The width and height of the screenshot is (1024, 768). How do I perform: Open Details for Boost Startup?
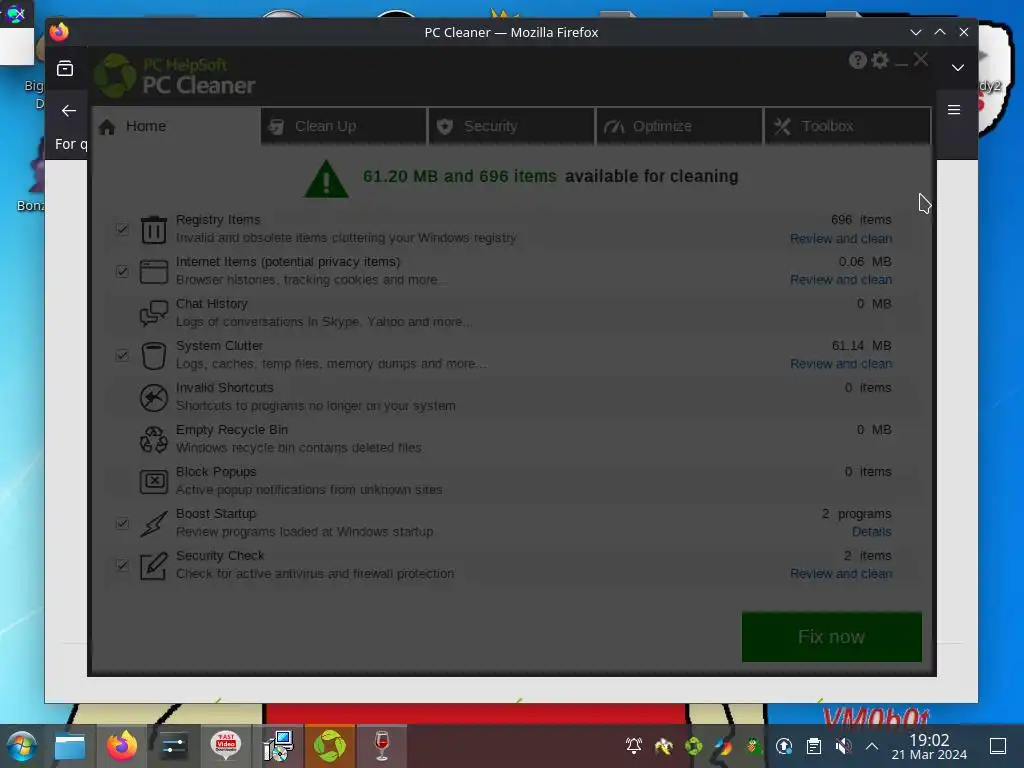(x=871, y=532)
